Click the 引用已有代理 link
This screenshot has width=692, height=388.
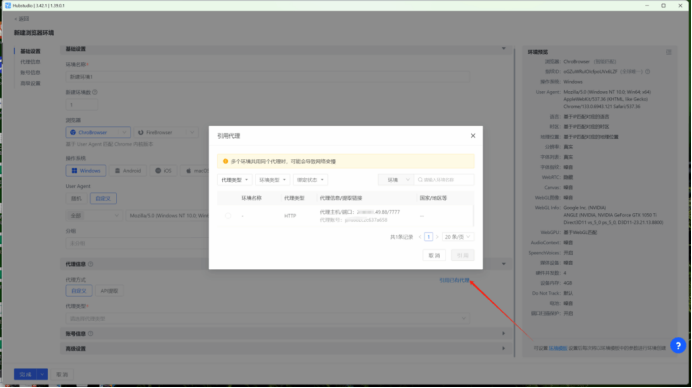pyautogui.click(x=454, y=280)
